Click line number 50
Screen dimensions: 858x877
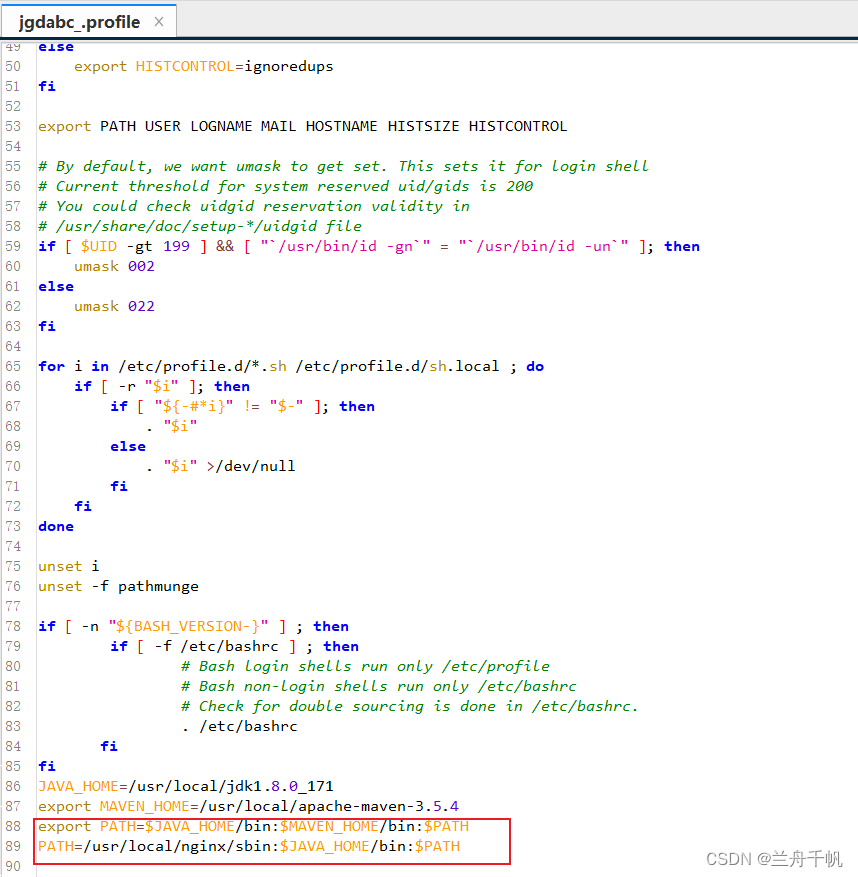13,66
